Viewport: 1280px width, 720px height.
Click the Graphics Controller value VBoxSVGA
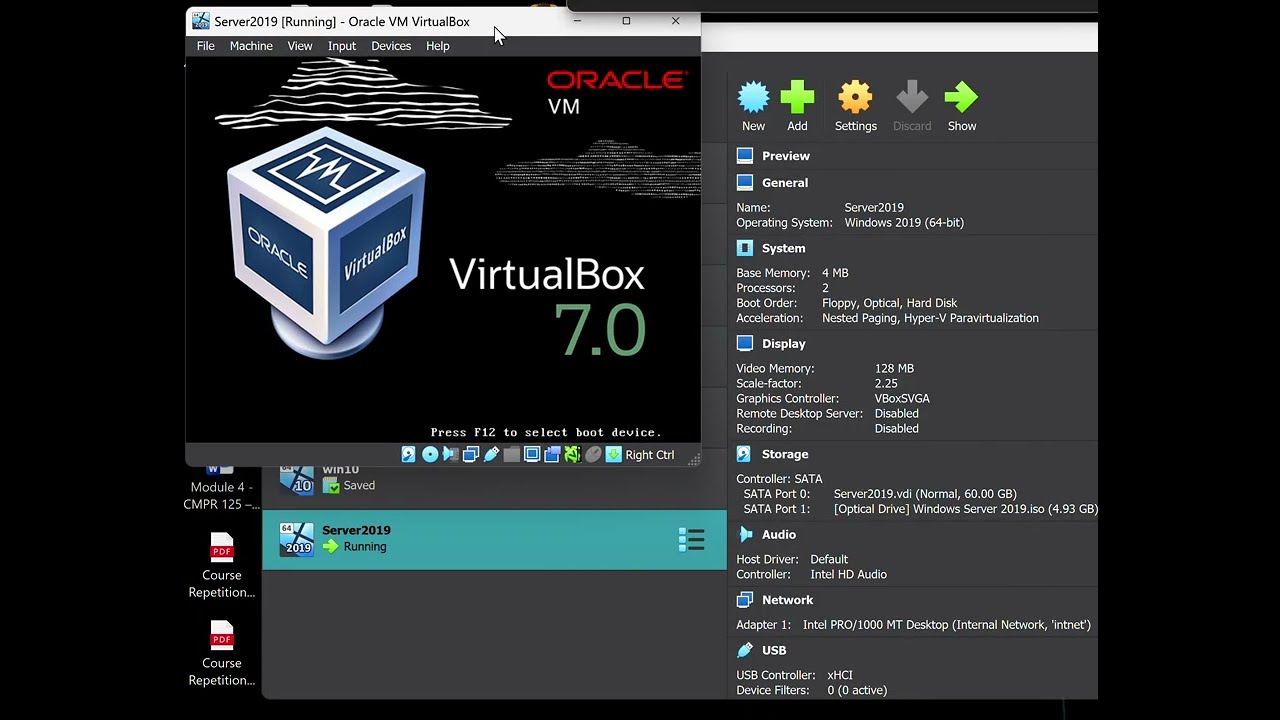point(902,399)
